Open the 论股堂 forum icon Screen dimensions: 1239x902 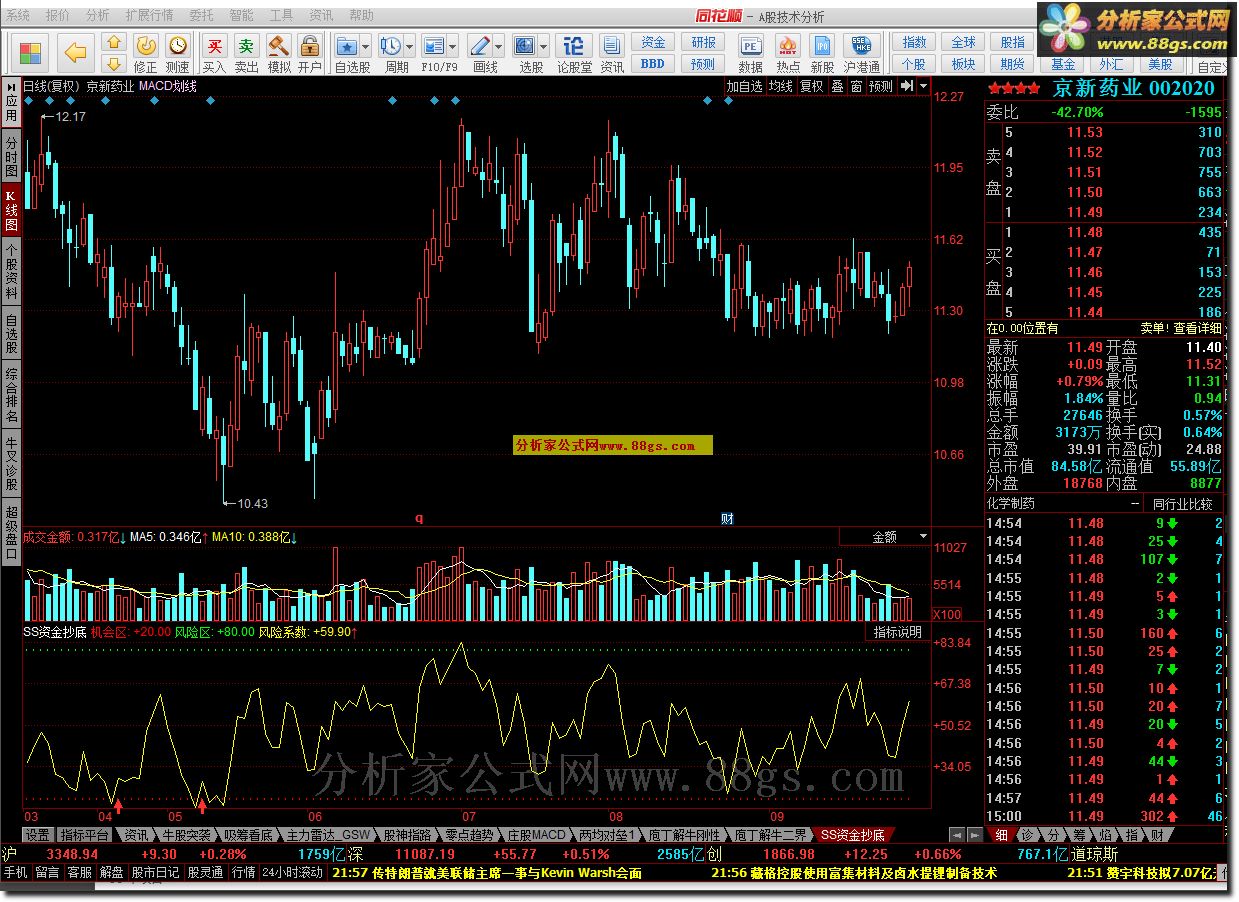pos(574,53)
